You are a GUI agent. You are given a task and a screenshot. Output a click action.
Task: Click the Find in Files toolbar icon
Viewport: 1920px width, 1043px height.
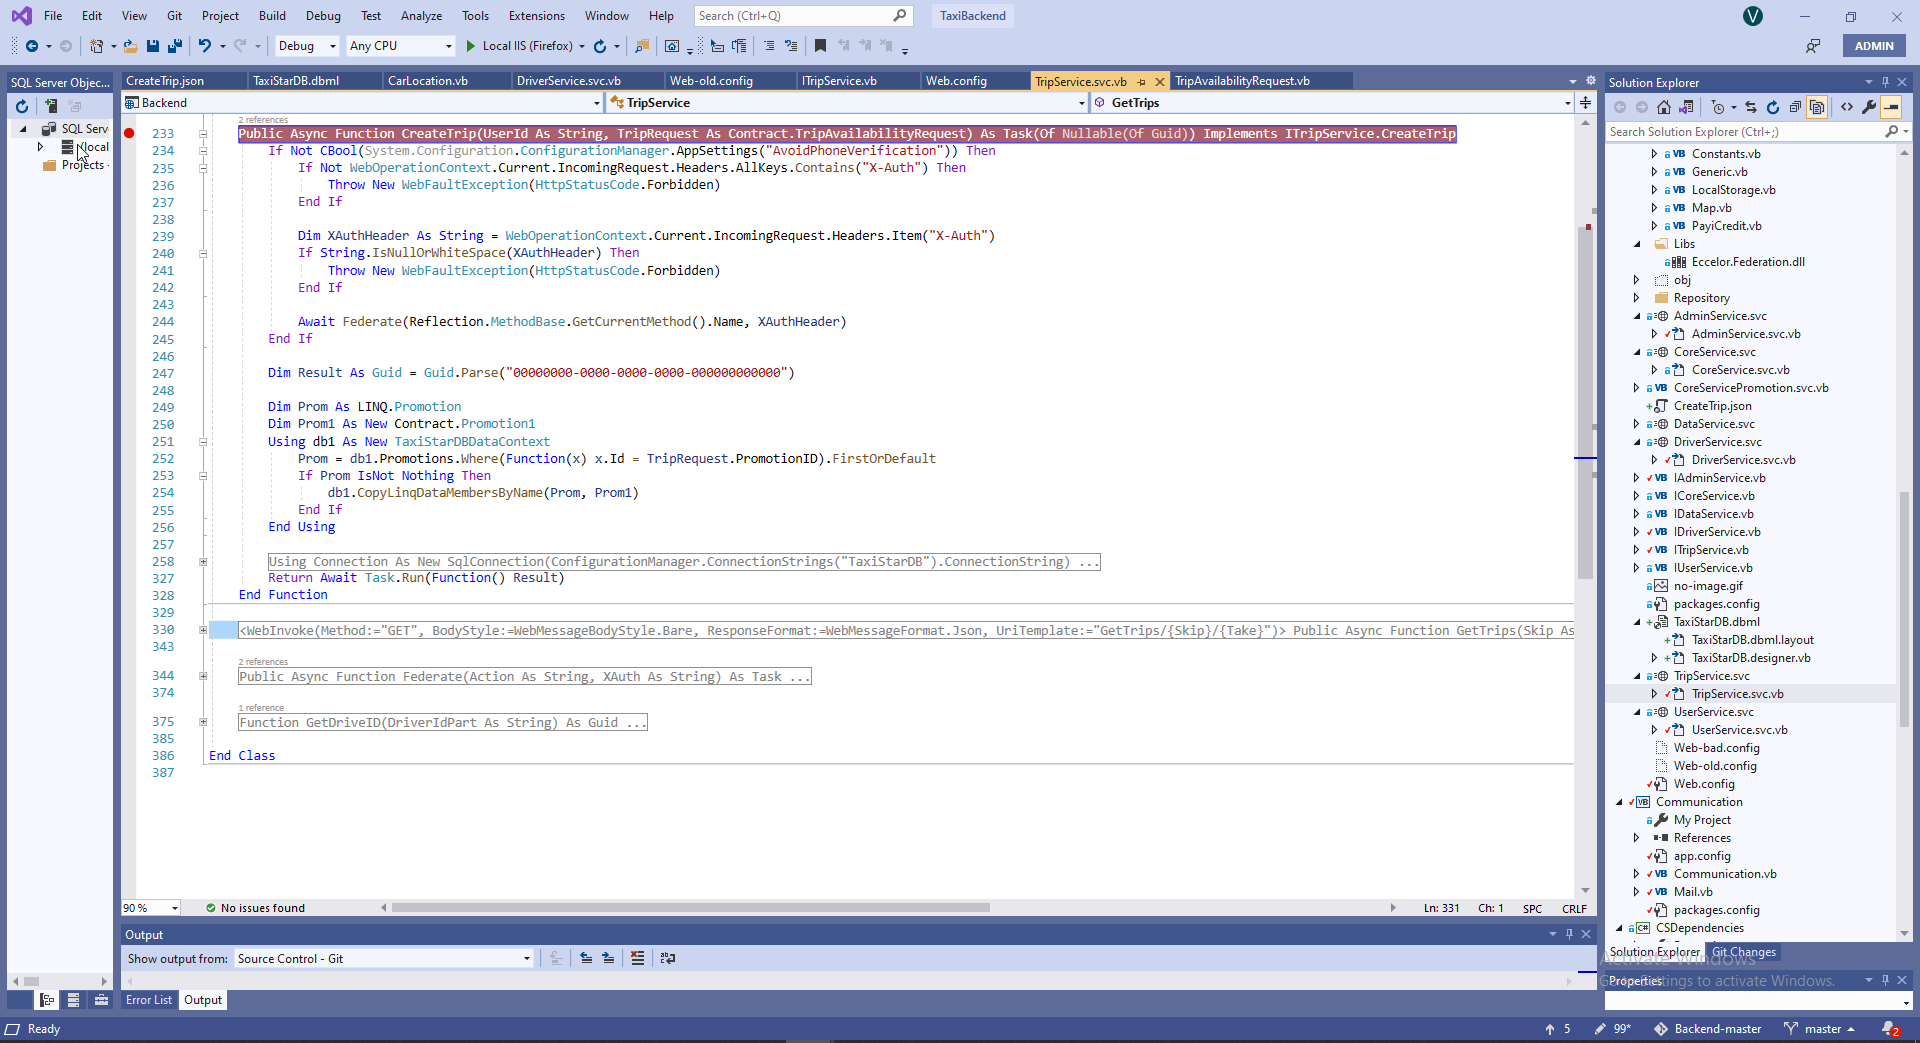click(642, 46)
